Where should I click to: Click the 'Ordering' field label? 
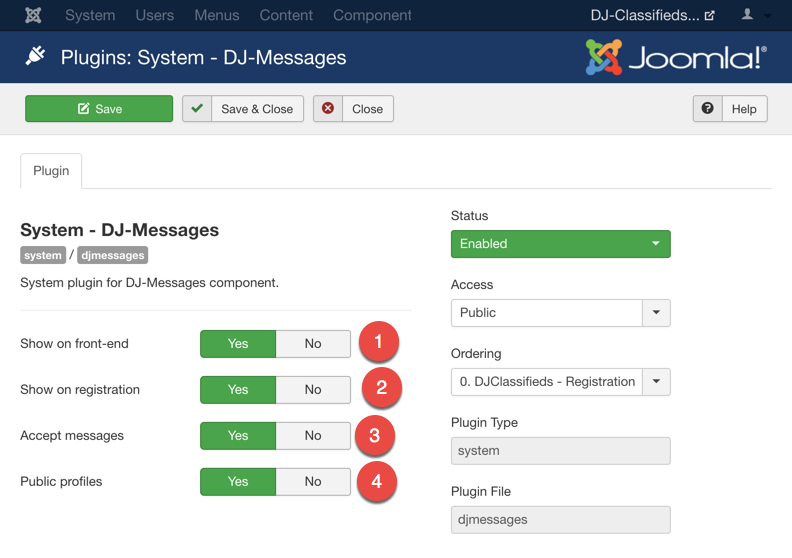coord(476,353)
